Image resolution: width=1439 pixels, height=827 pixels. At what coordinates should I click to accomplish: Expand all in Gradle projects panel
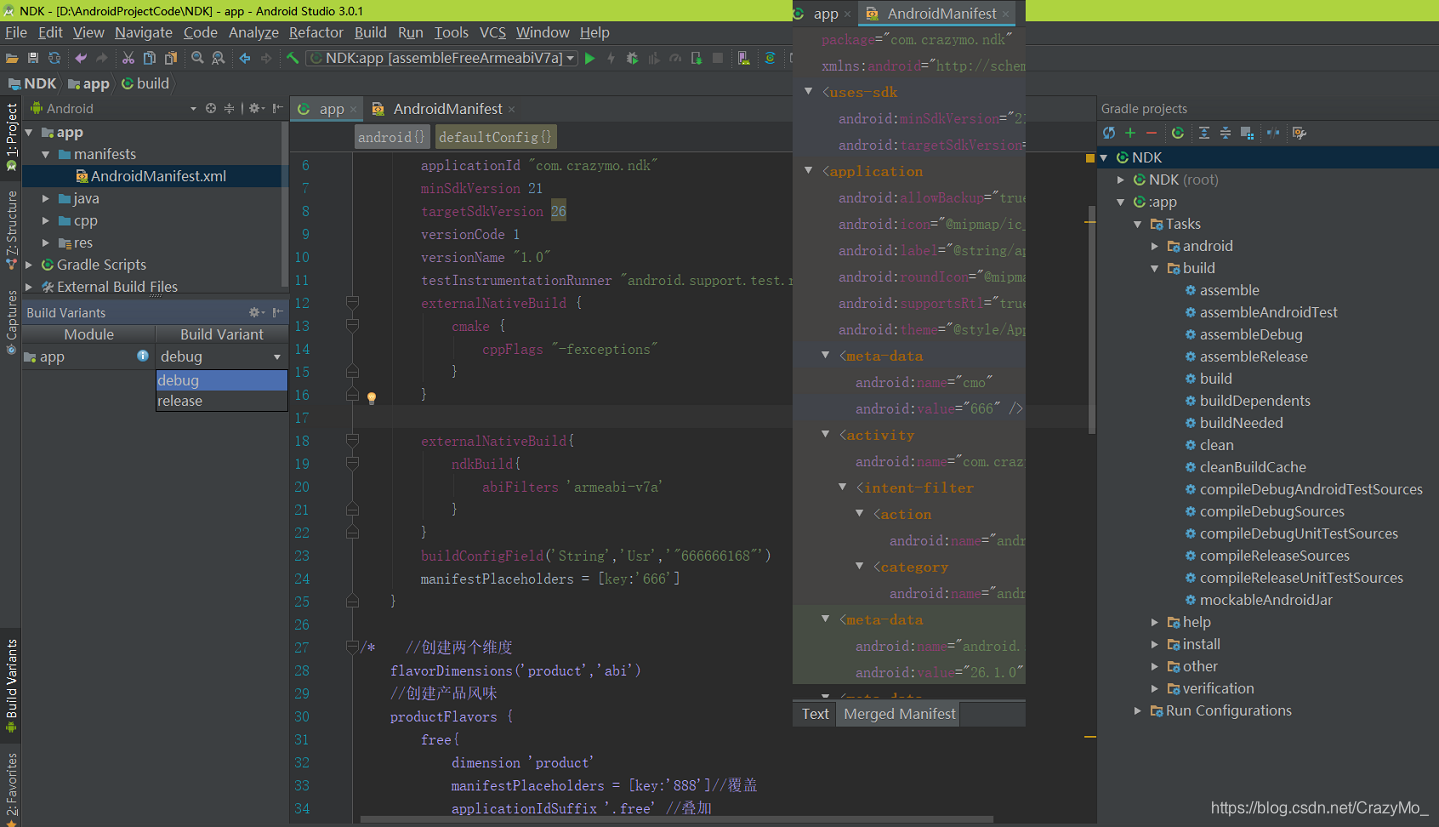(x=1204, y=132)
